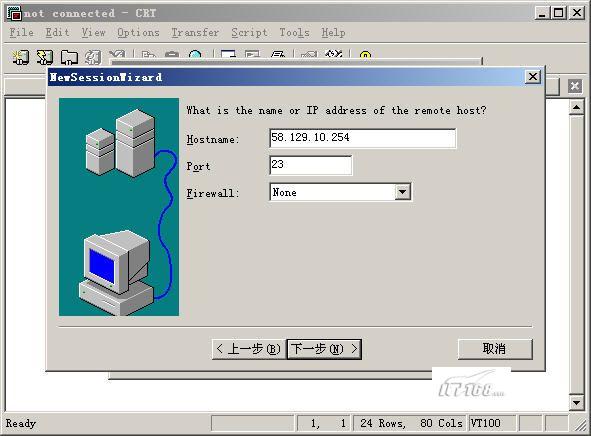Click the CRT application title bar icon
Image resolution: width=591 pixels, height=436 pixels.
[x=14, y=13]
